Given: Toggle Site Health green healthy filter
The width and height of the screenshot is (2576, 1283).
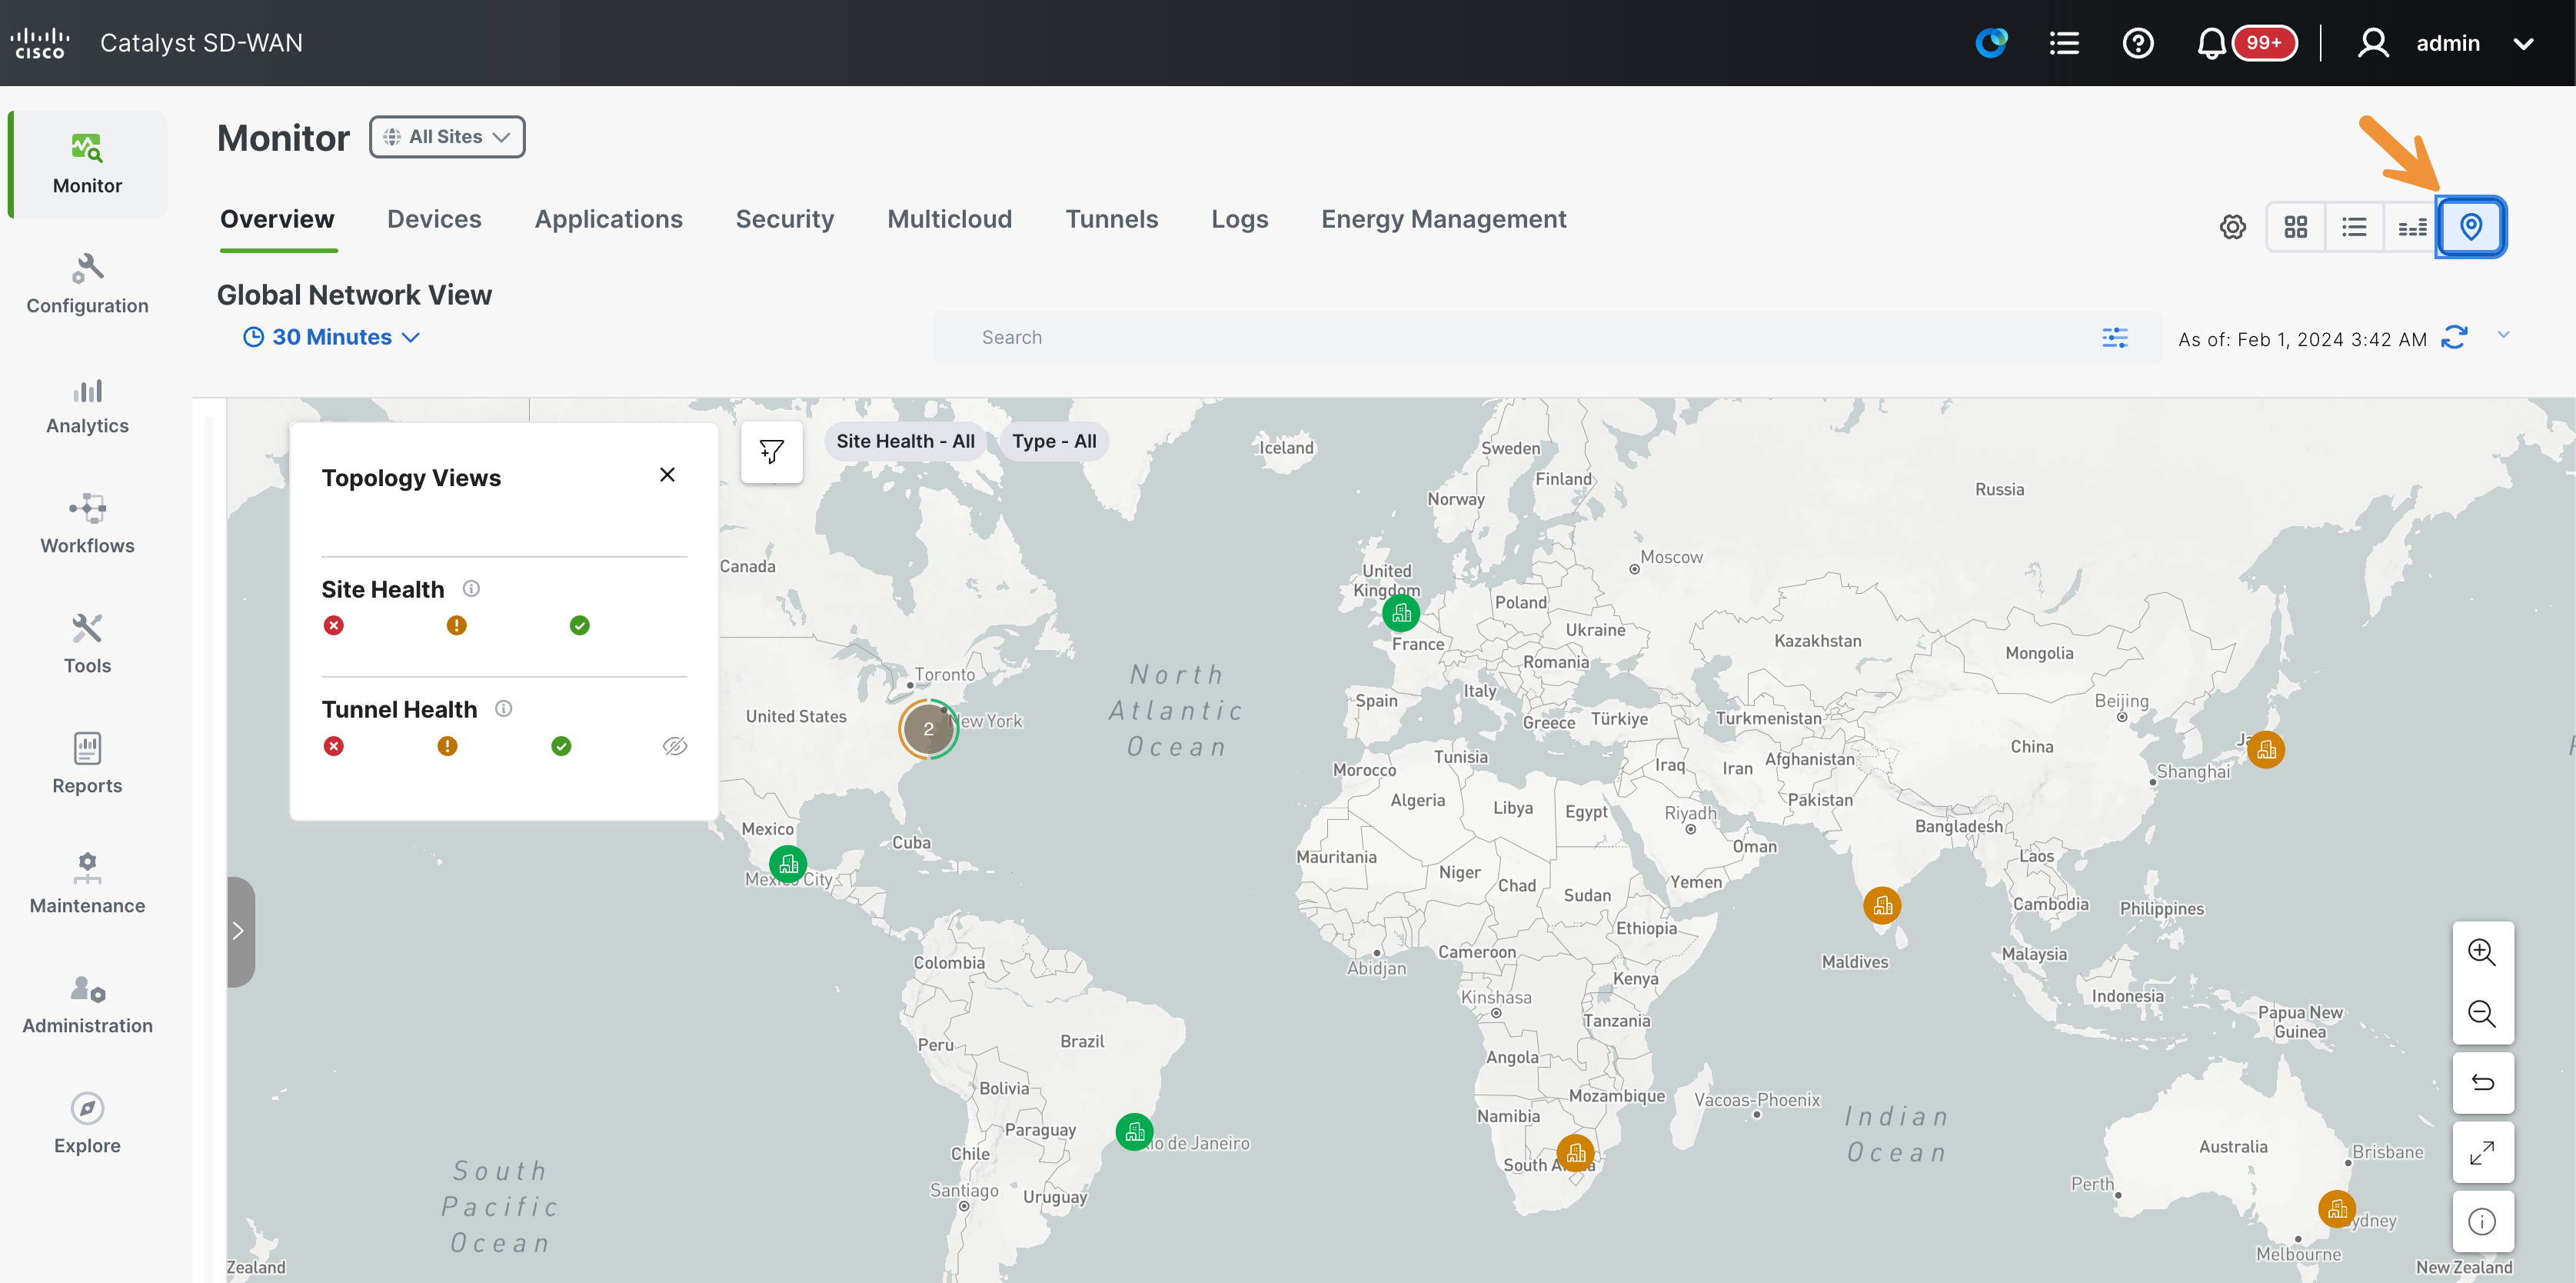Looking at the screenshot, I should (579, 625).
